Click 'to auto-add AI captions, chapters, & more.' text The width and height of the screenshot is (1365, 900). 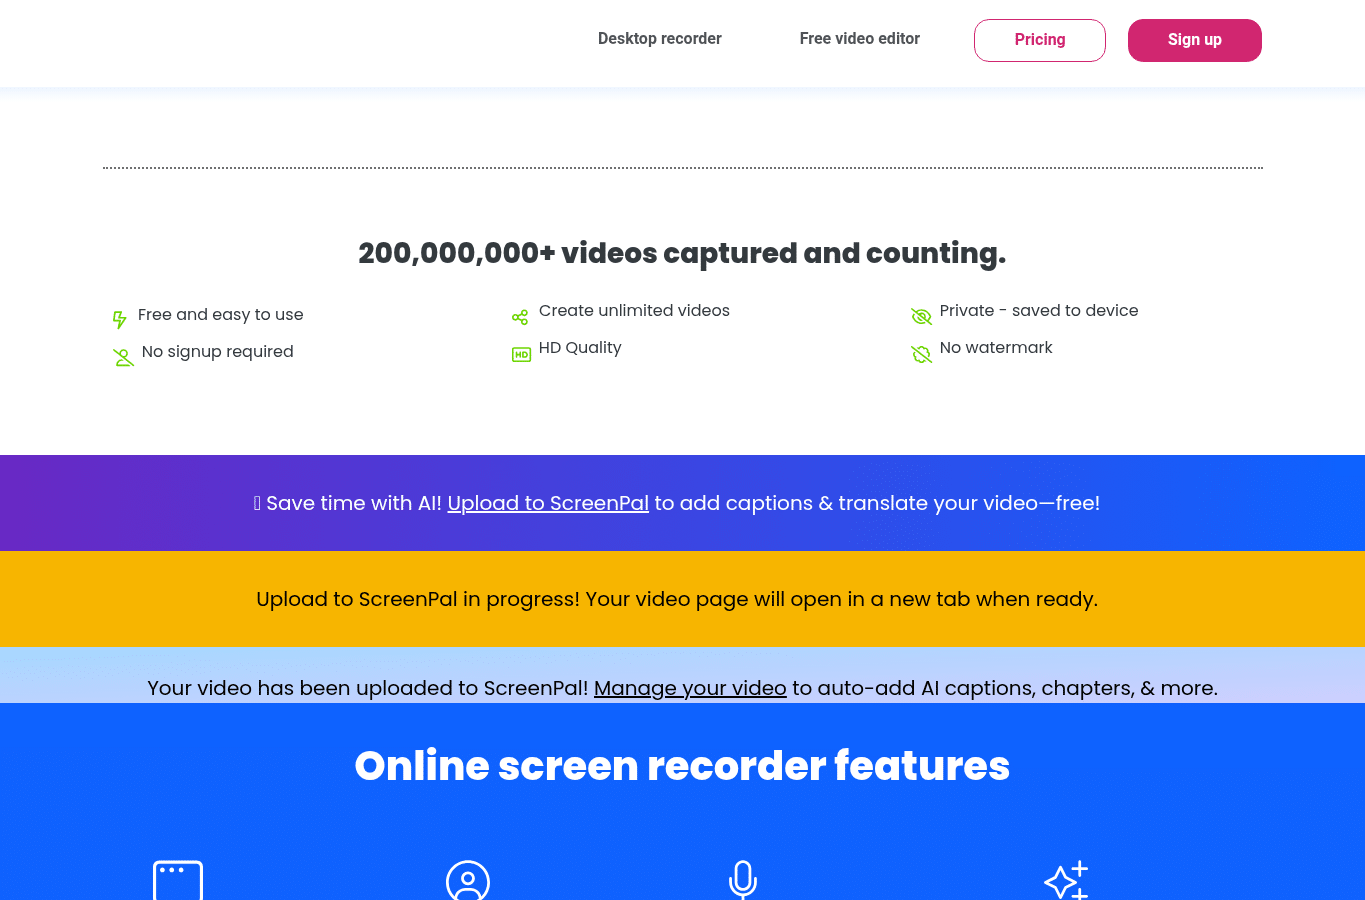coord(1005,688)
